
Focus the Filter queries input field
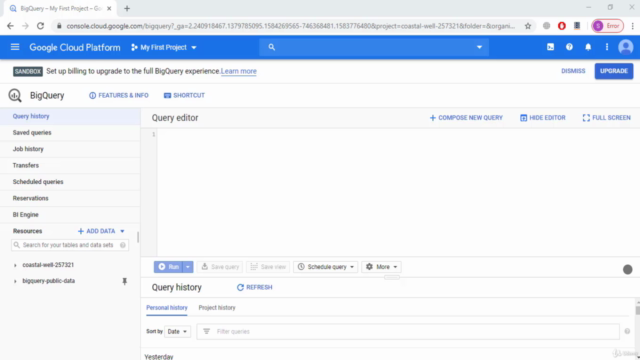(408, 331)
